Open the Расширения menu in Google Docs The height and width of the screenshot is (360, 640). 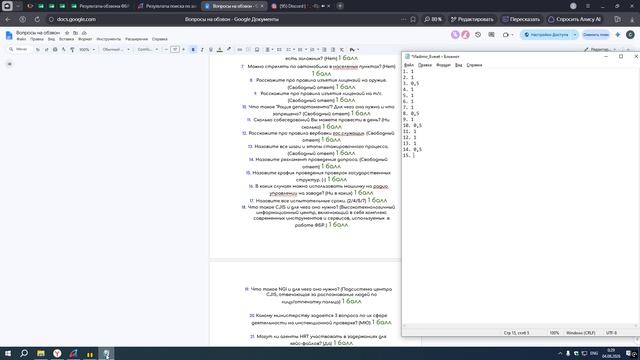coord(136,39)
